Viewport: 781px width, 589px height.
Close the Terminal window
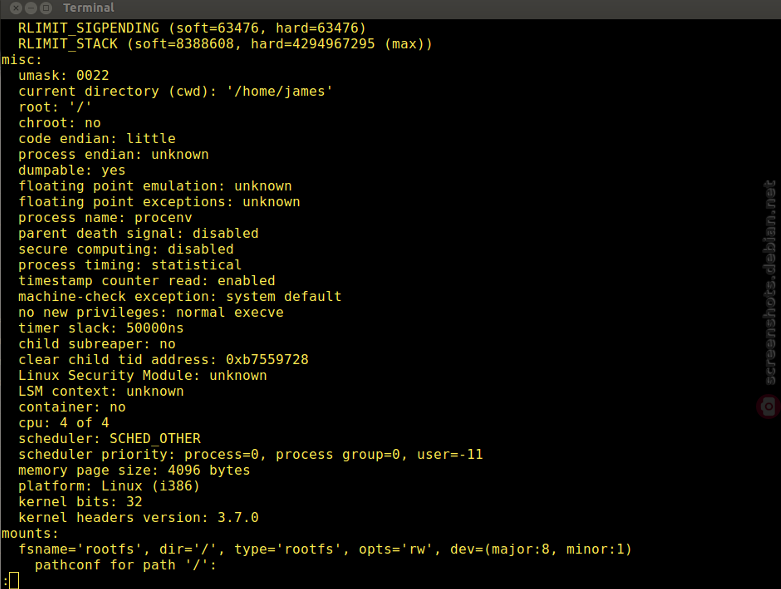click(16, 8)
